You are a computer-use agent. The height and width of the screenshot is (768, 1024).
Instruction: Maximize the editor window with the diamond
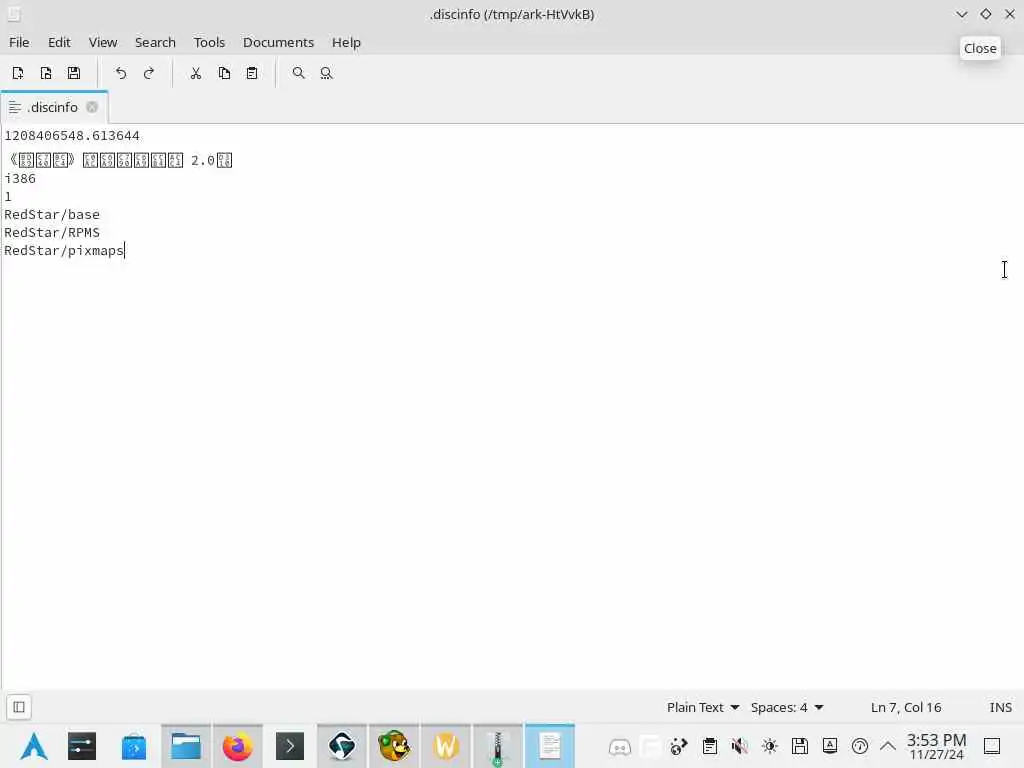point(985,14)
